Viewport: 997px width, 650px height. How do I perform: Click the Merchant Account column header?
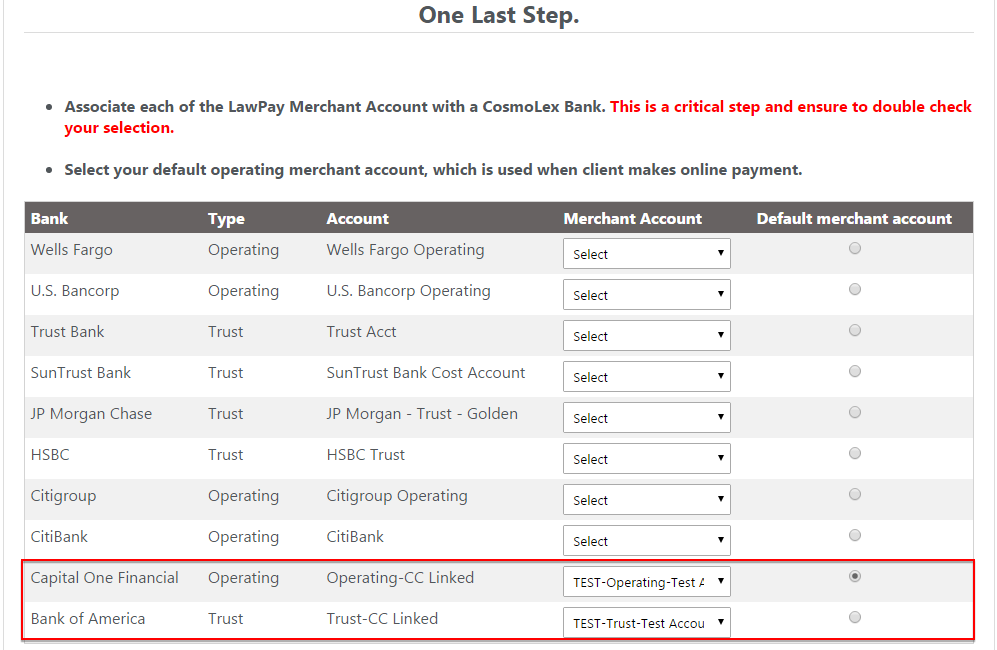point(633,219)
